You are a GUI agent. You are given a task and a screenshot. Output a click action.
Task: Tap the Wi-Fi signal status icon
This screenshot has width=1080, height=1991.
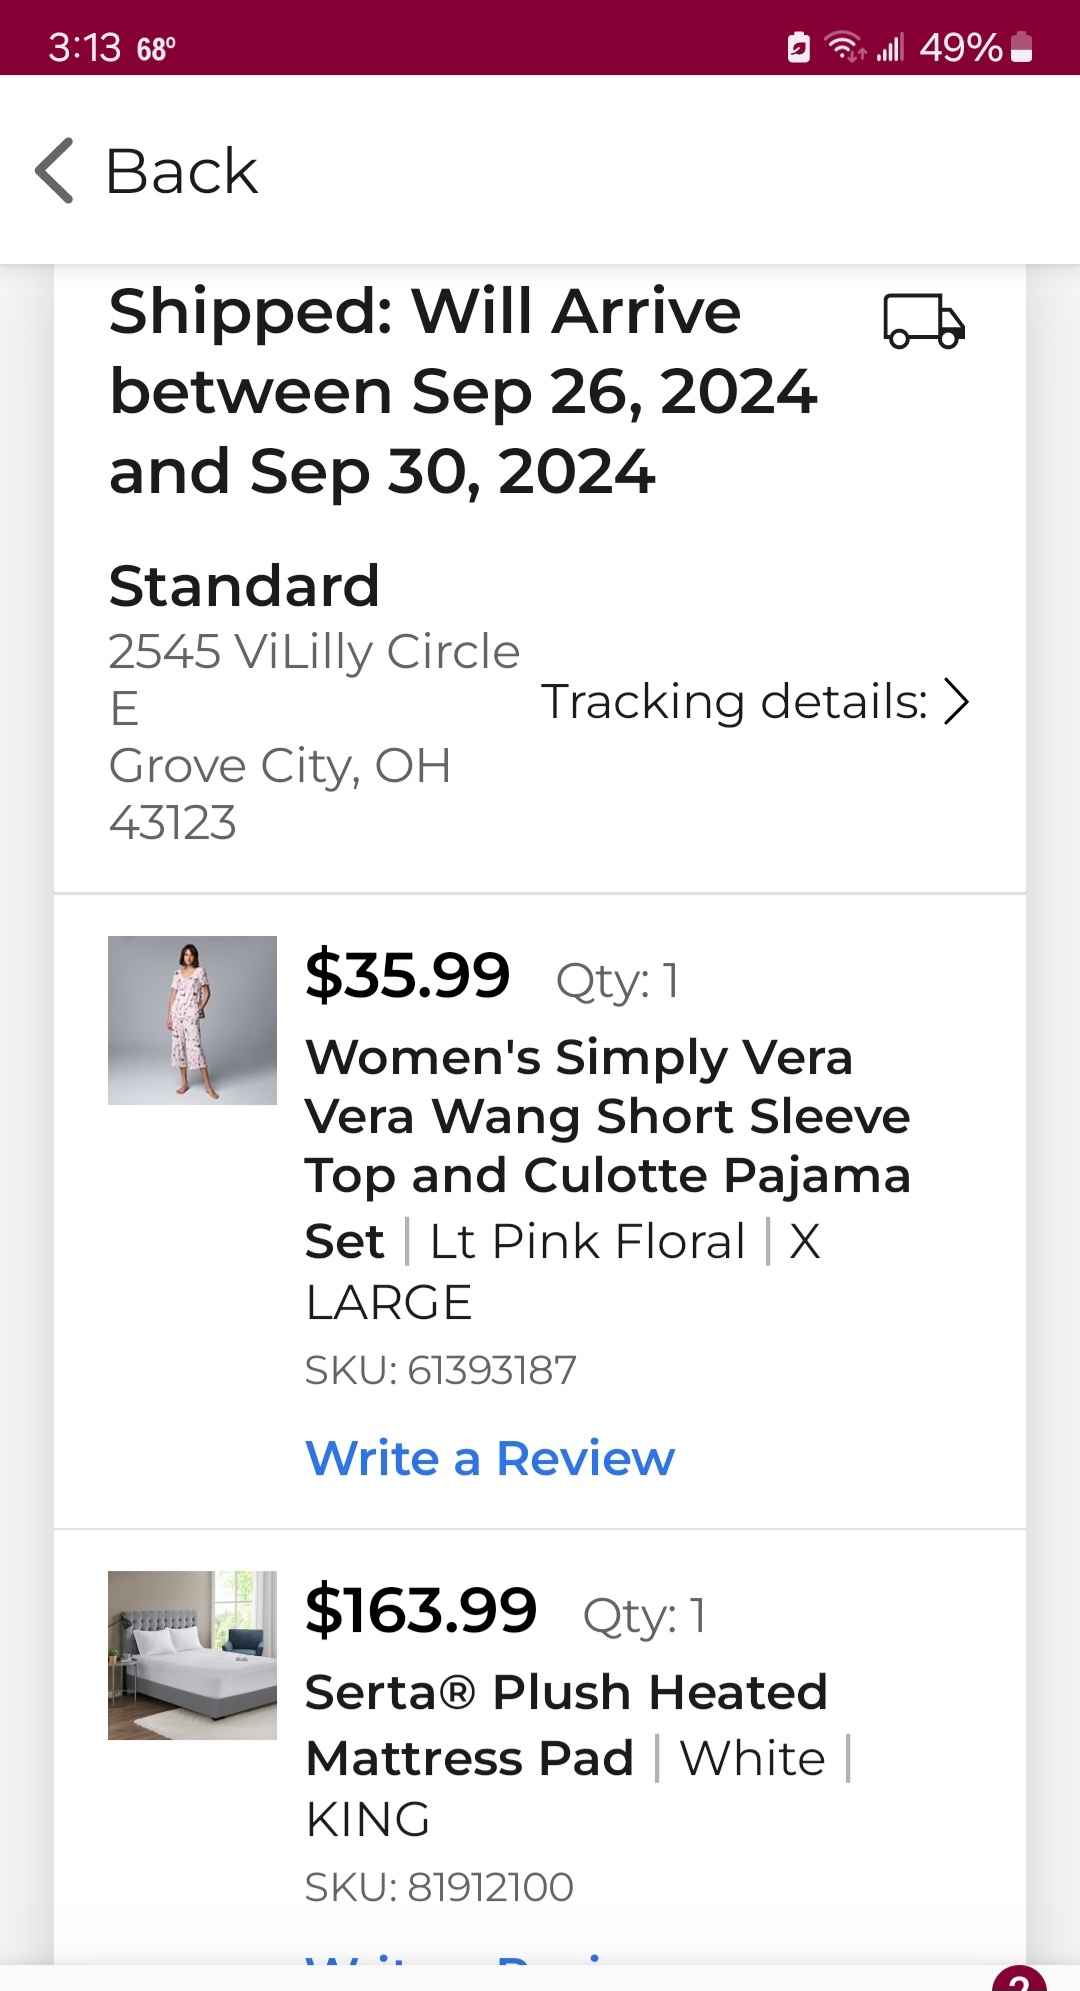(x=845, y=47)
